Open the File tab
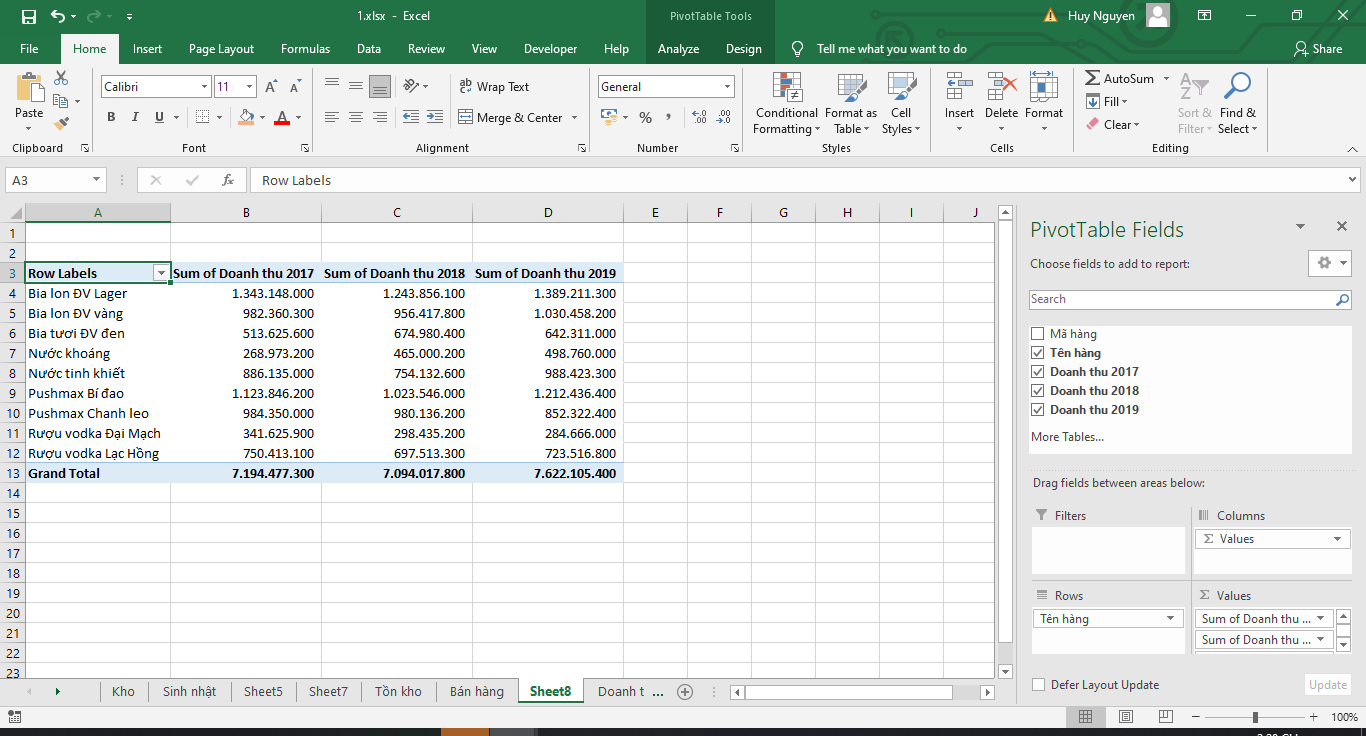 pos(29,49)
